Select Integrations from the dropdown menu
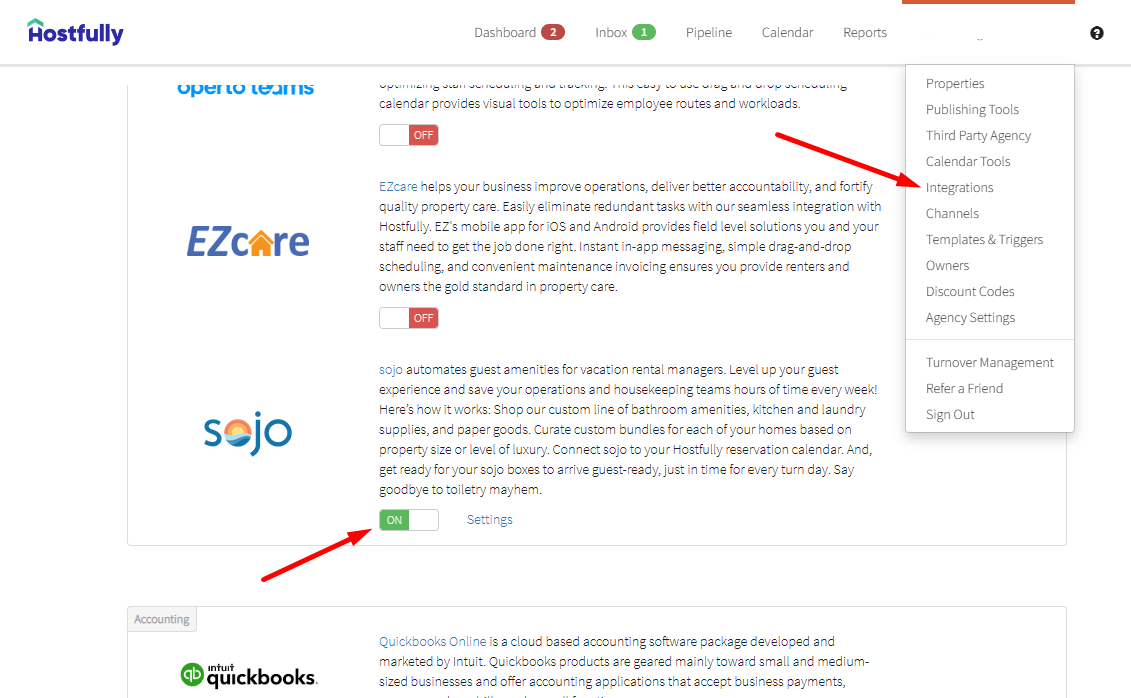The height and width of the screenshot is (698, 1131). click(959, 187)
